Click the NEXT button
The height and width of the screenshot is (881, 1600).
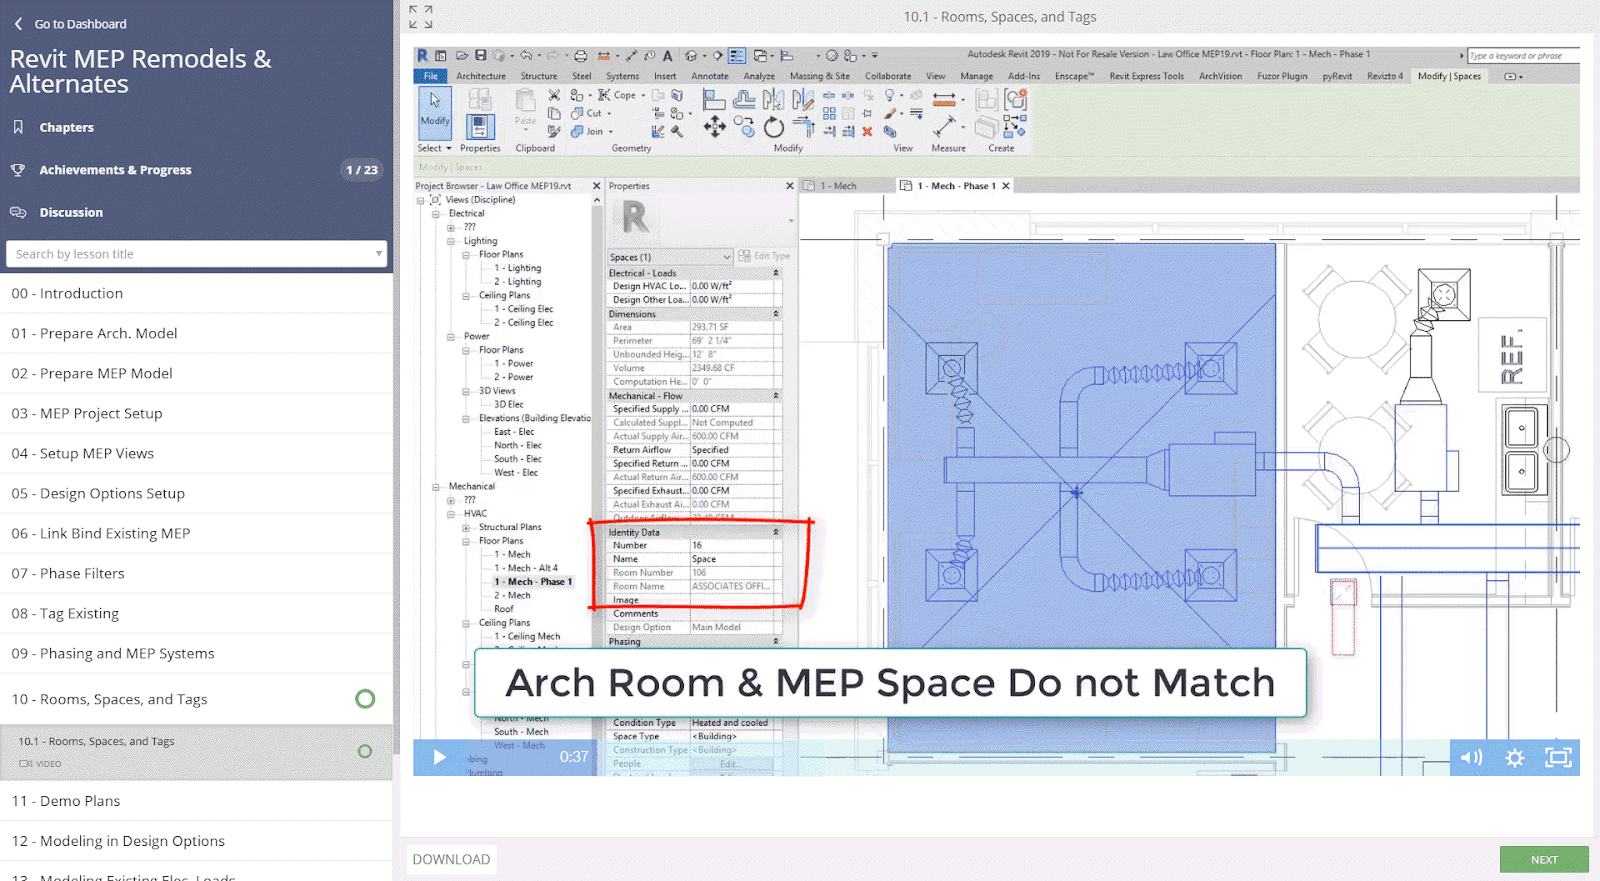[1544, 860]
